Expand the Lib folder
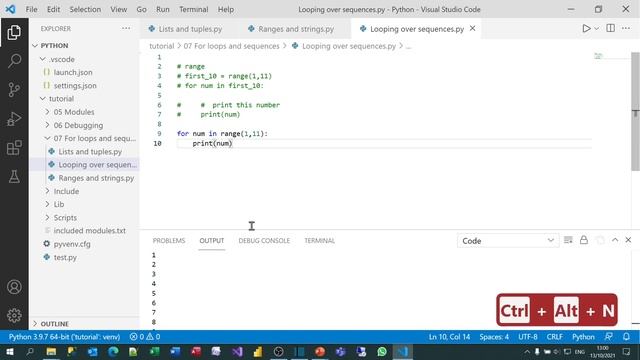640x360 pixels. coord(85,204)
